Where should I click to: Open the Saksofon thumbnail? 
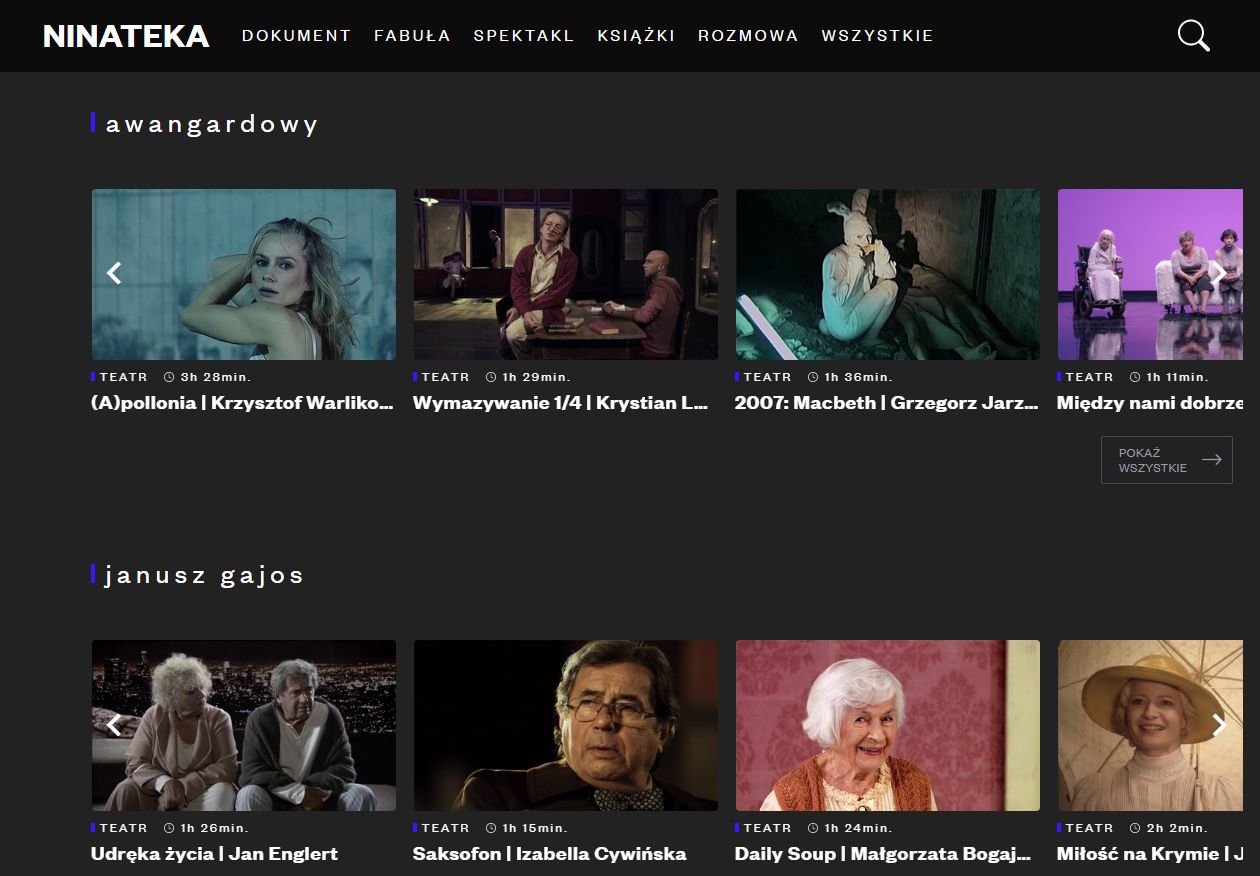[566, 726]
